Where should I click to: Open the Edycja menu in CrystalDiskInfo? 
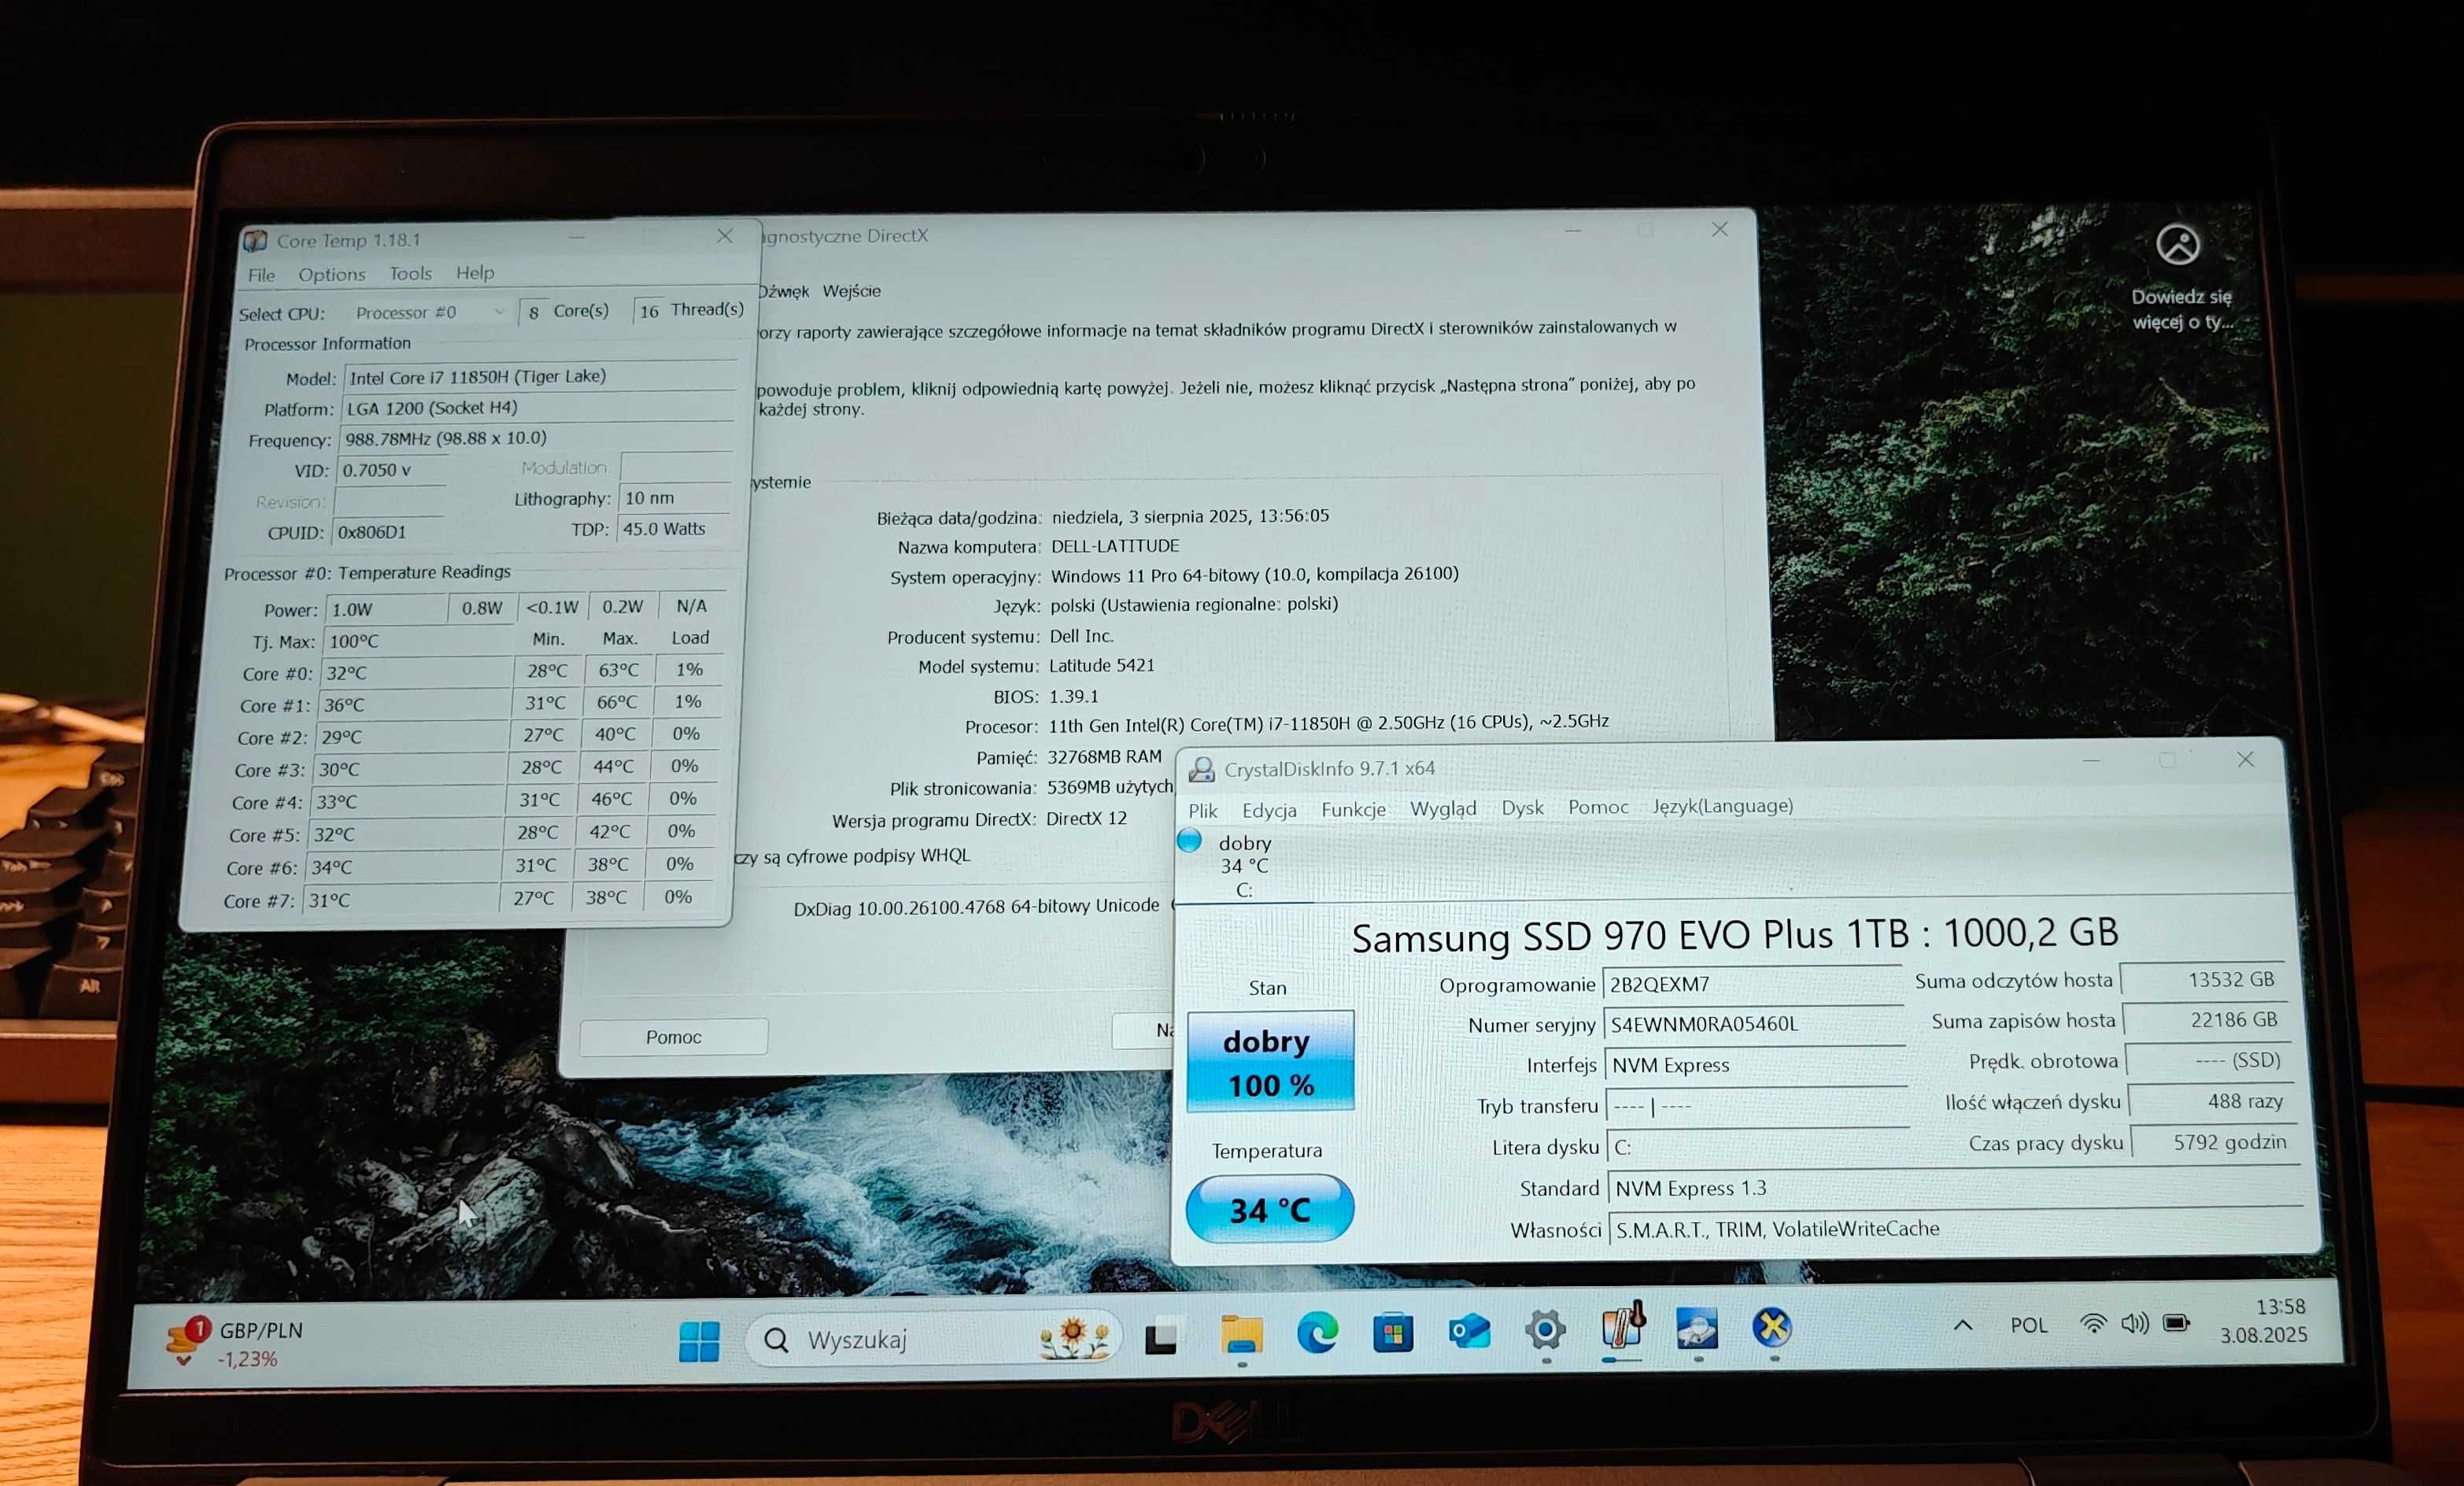pyautogui.click(x=1269, y=809)
